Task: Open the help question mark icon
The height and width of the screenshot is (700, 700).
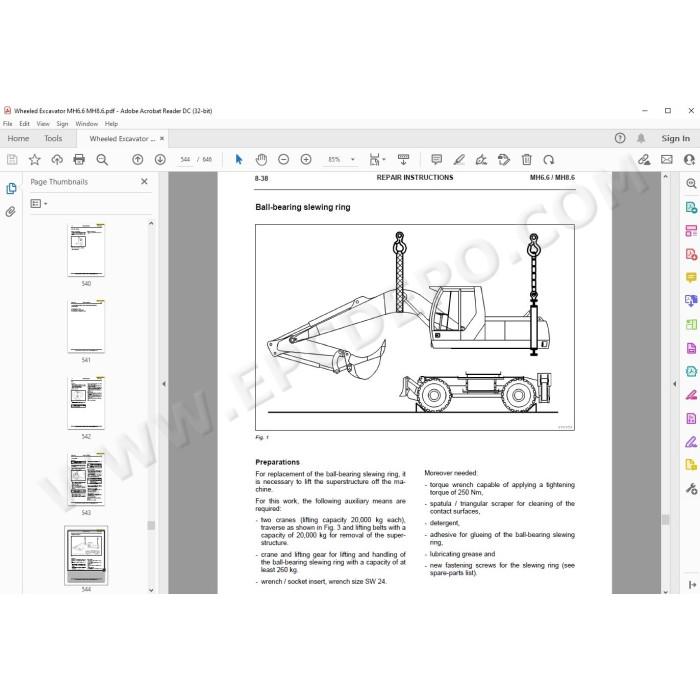Action: pos(620,138)
